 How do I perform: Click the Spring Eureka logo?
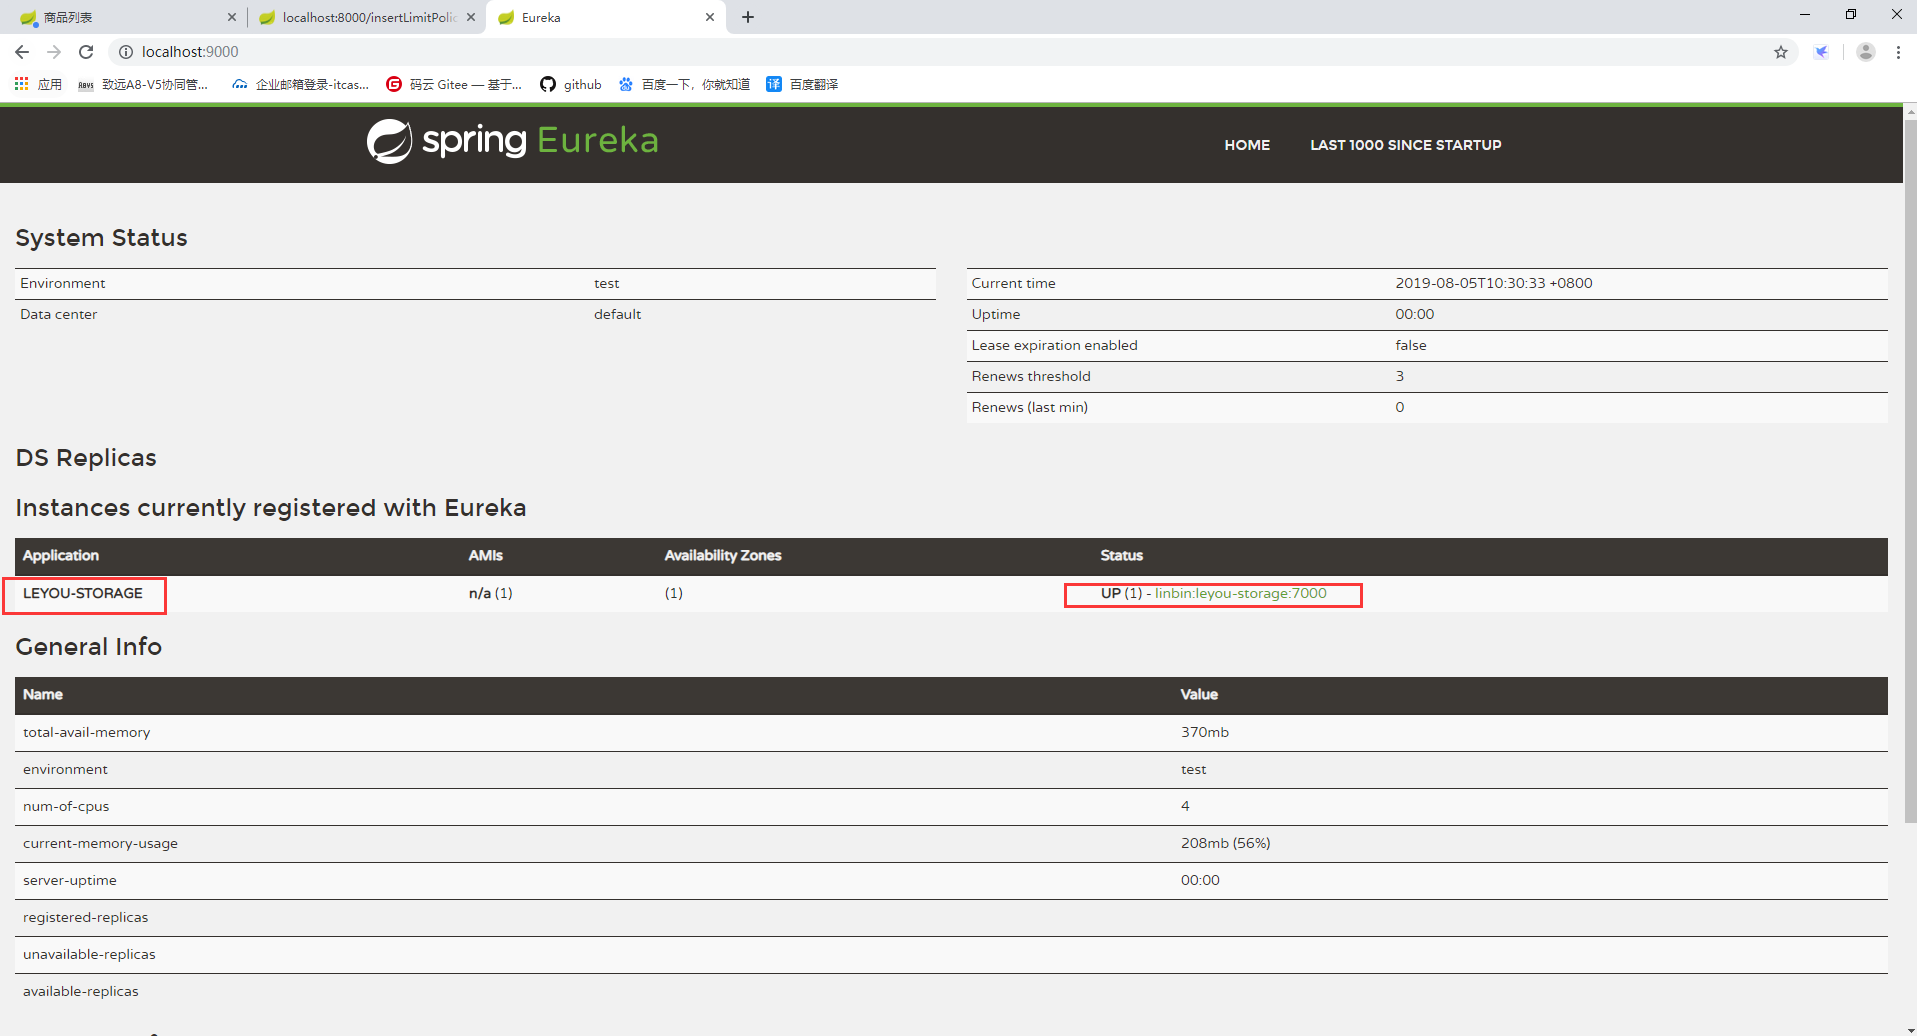click(512, 141)
